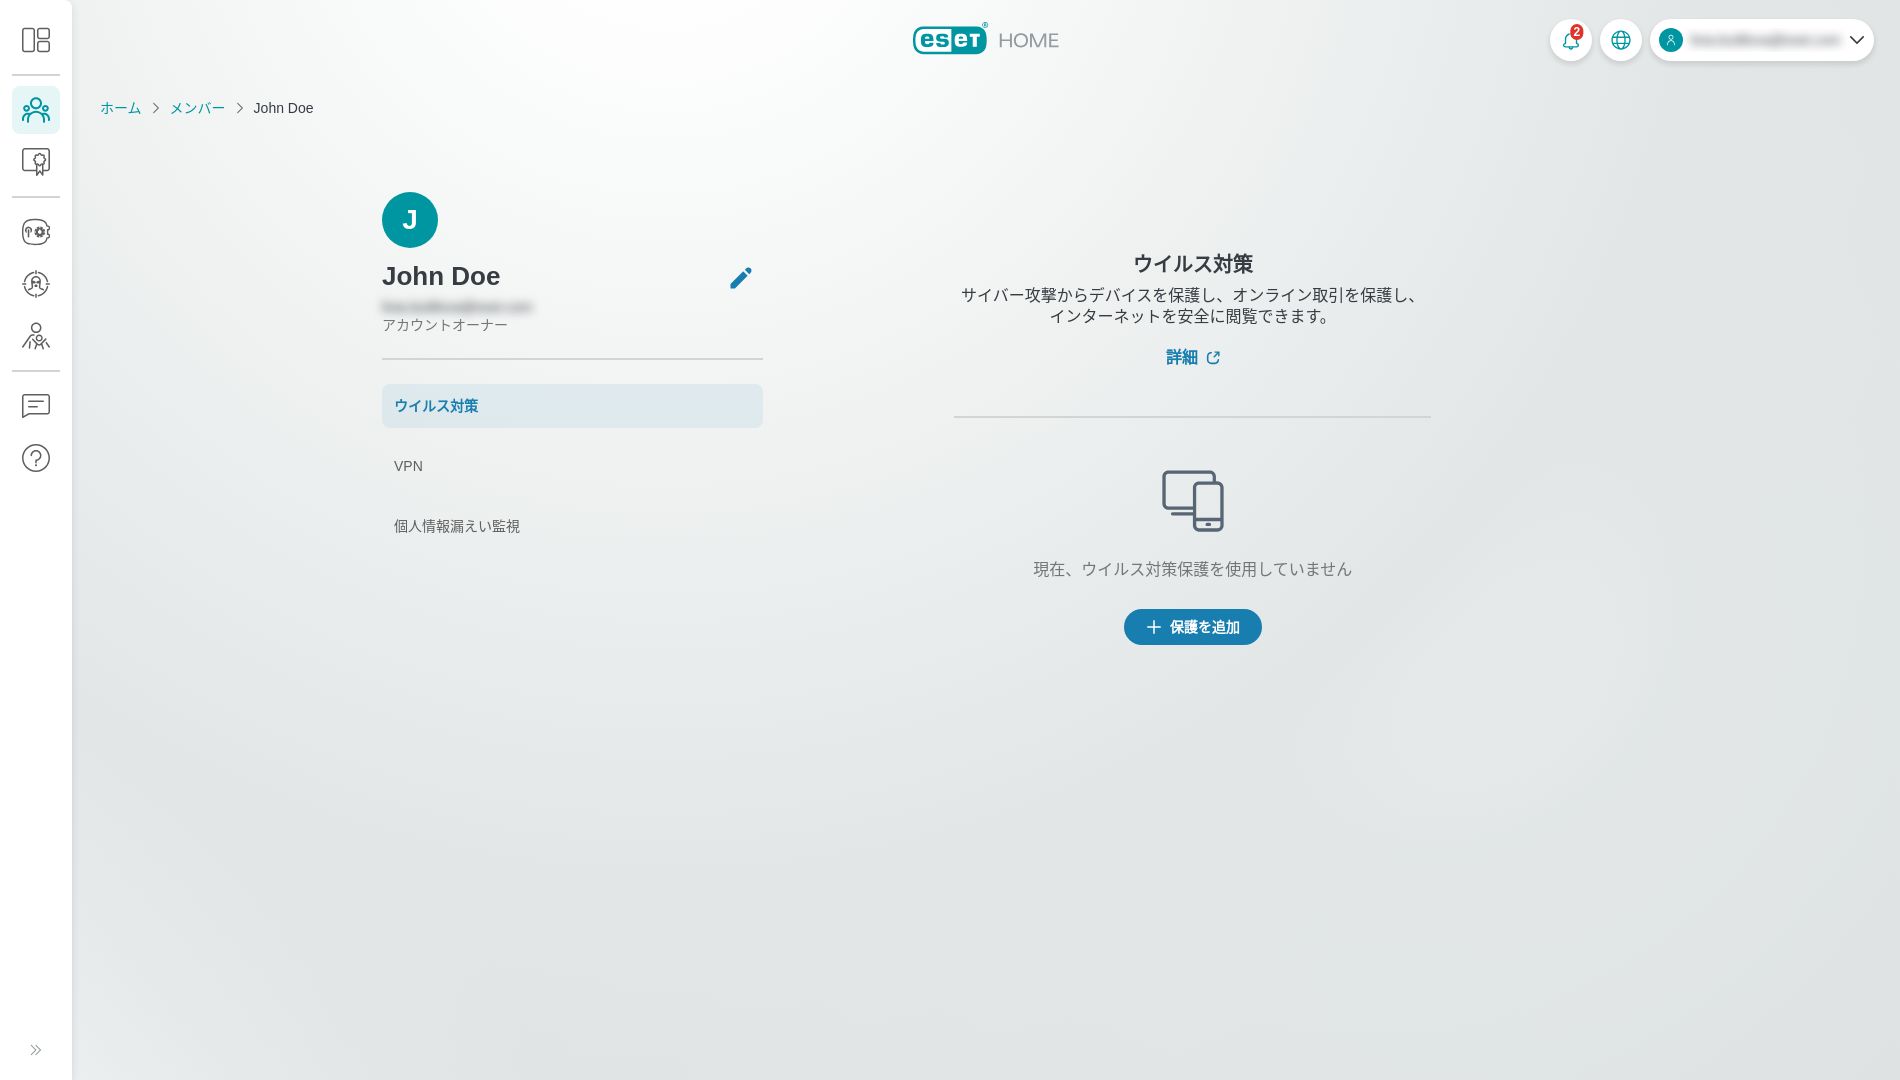The height and width of the screenshot is (1080, 1900).
Task: Click the 保護を追加 button
Action: tap(1192, 627)
